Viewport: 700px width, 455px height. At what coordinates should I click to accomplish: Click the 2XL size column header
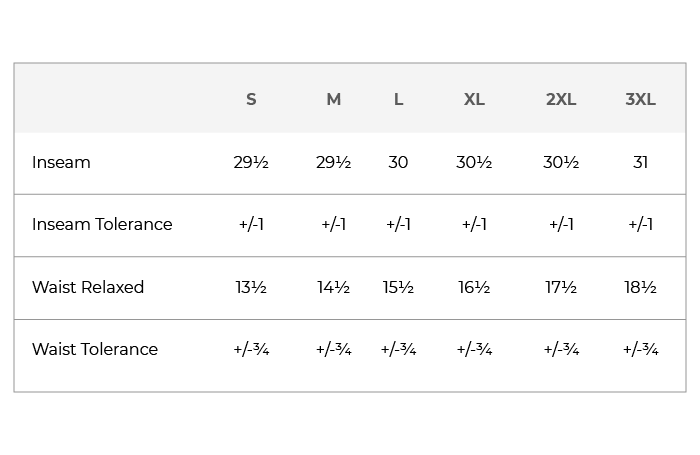coord(561,99)
